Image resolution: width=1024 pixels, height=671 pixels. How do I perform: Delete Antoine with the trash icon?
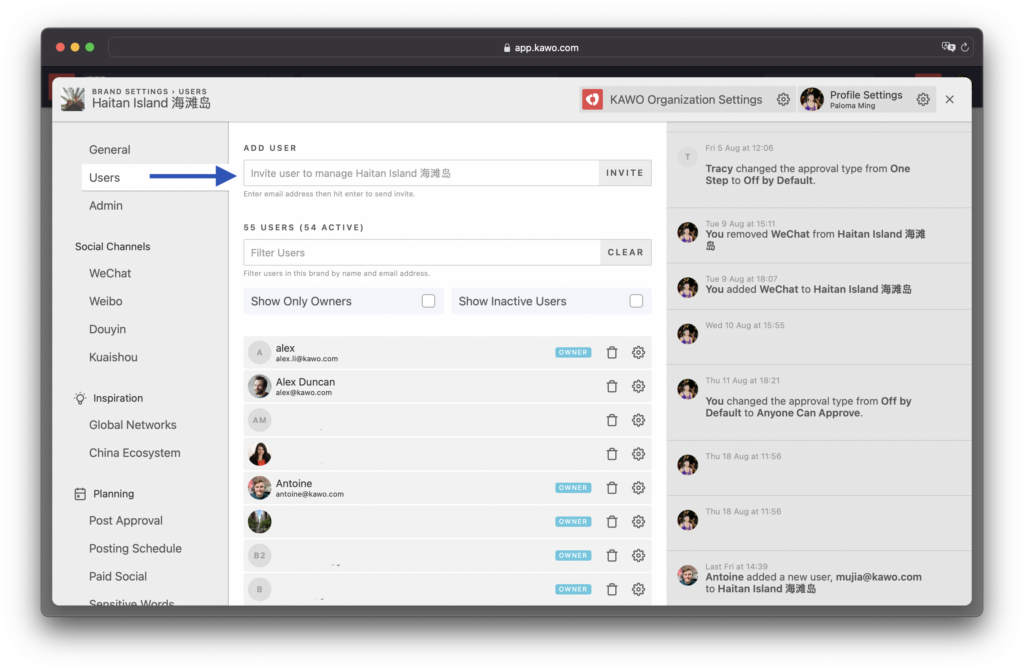click(612, 488)
